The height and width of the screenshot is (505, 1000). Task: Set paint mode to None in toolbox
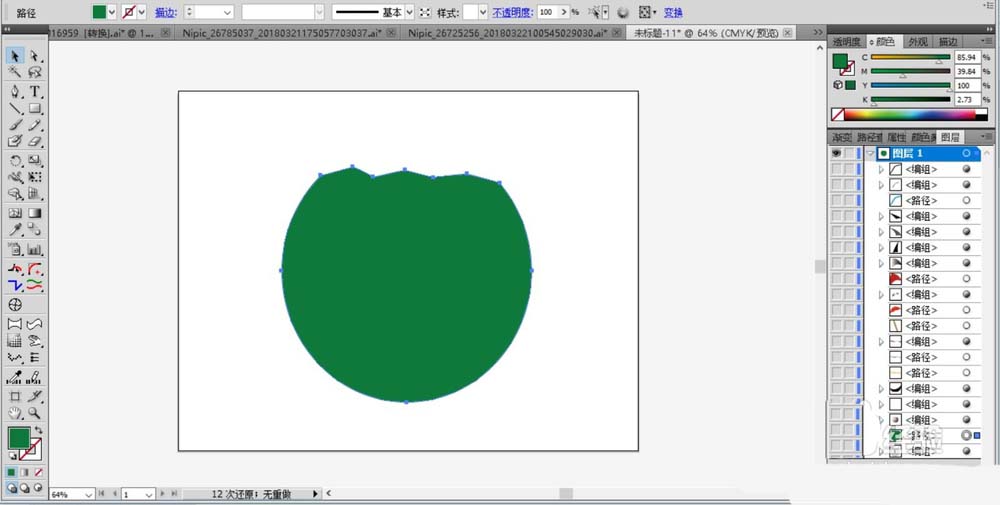click(x=38, y=472)
